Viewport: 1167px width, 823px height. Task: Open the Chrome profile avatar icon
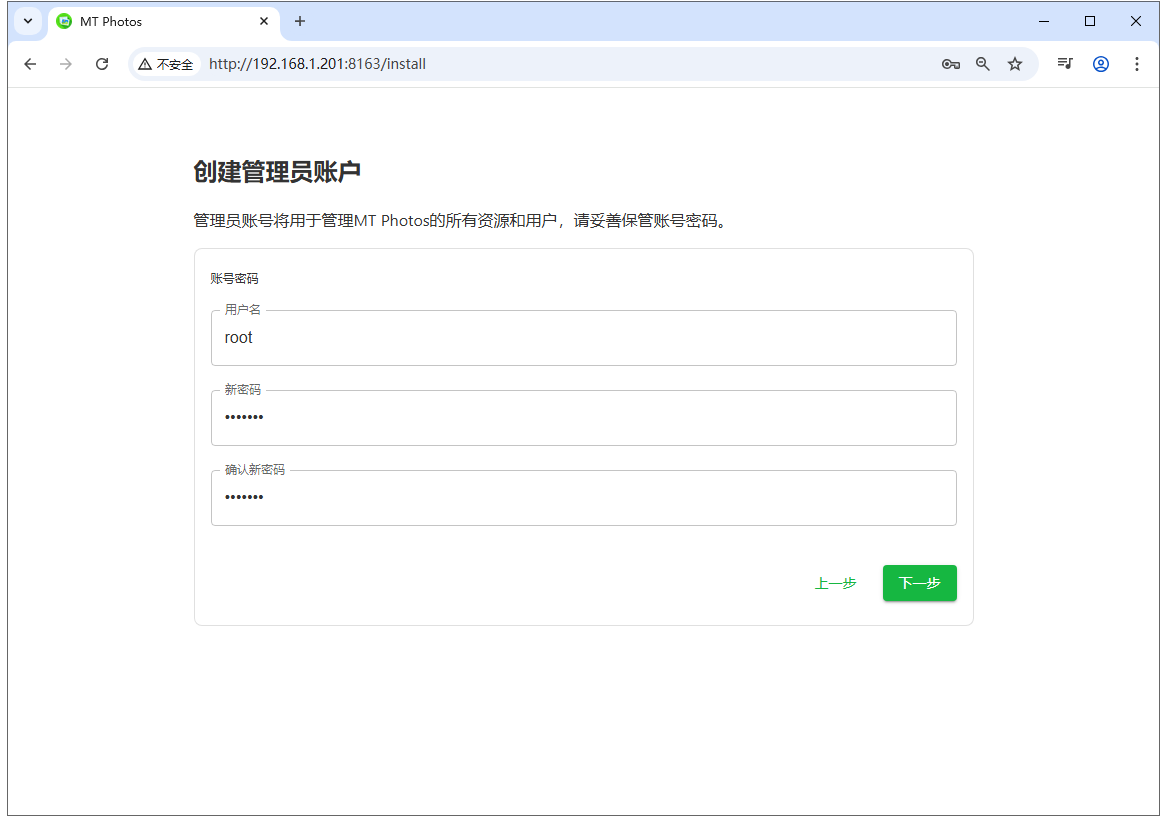pos(1101,64)
